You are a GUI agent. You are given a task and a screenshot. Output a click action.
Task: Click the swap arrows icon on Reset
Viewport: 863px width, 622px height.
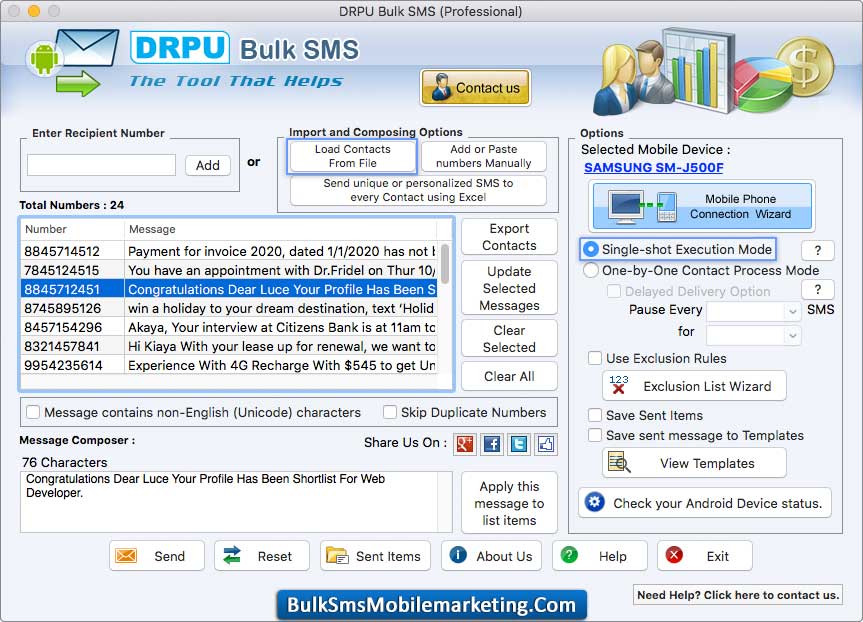coord(232,556)
